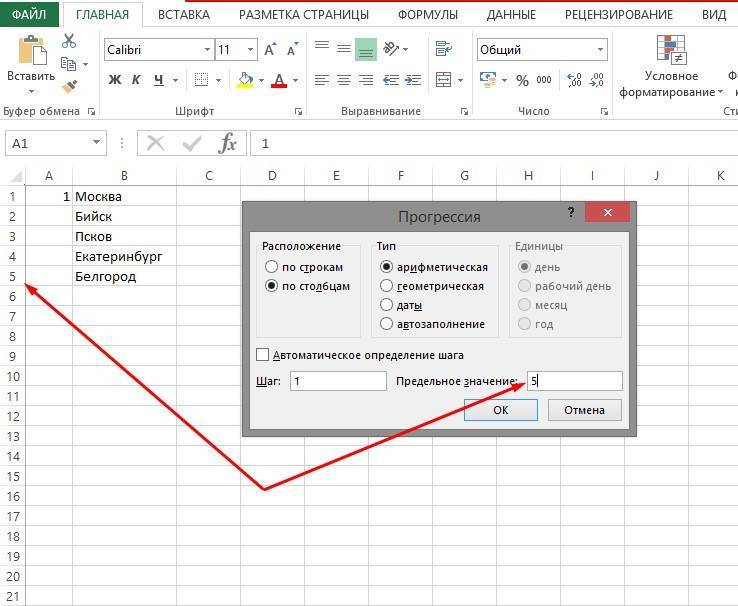
Task: Align text left
Action: (x=322, y=80)
